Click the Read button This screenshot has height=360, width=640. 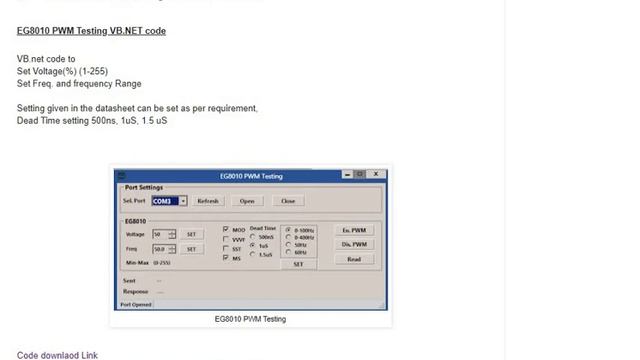[x=354, y=259]
